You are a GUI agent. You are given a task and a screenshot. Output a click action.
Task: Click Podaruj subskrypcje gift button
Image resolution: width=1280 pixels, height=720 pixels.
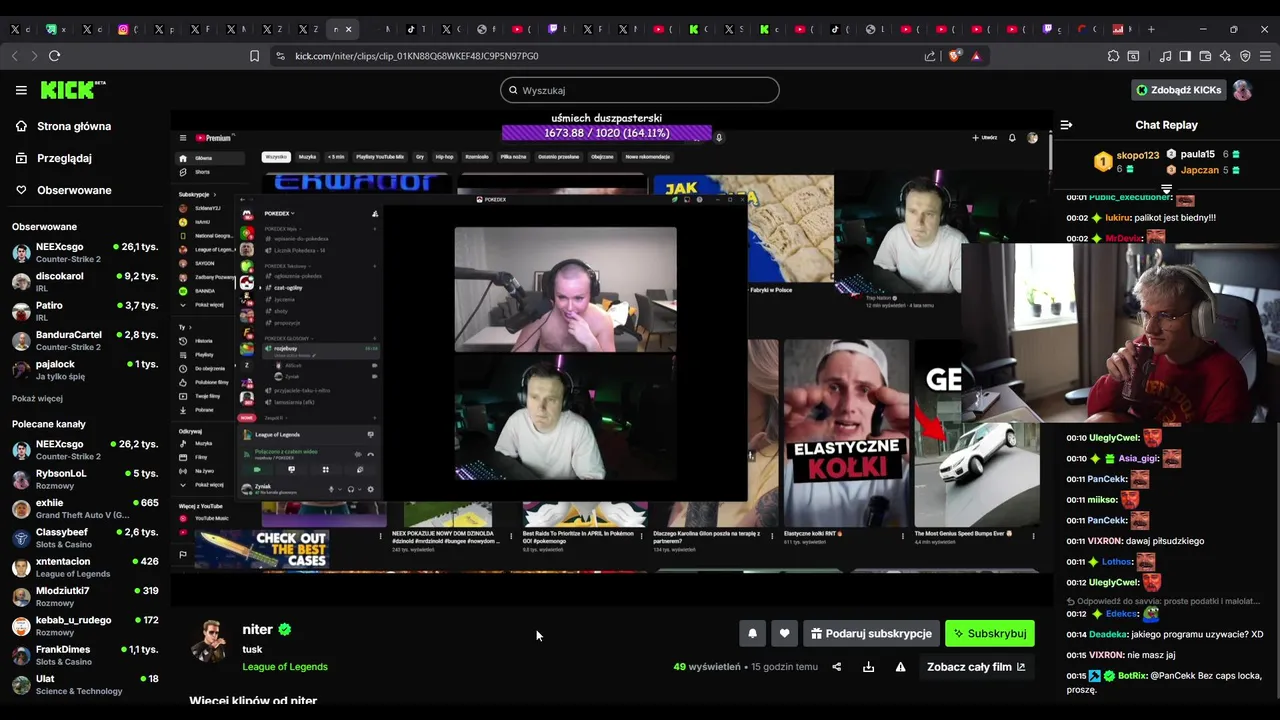871,633
